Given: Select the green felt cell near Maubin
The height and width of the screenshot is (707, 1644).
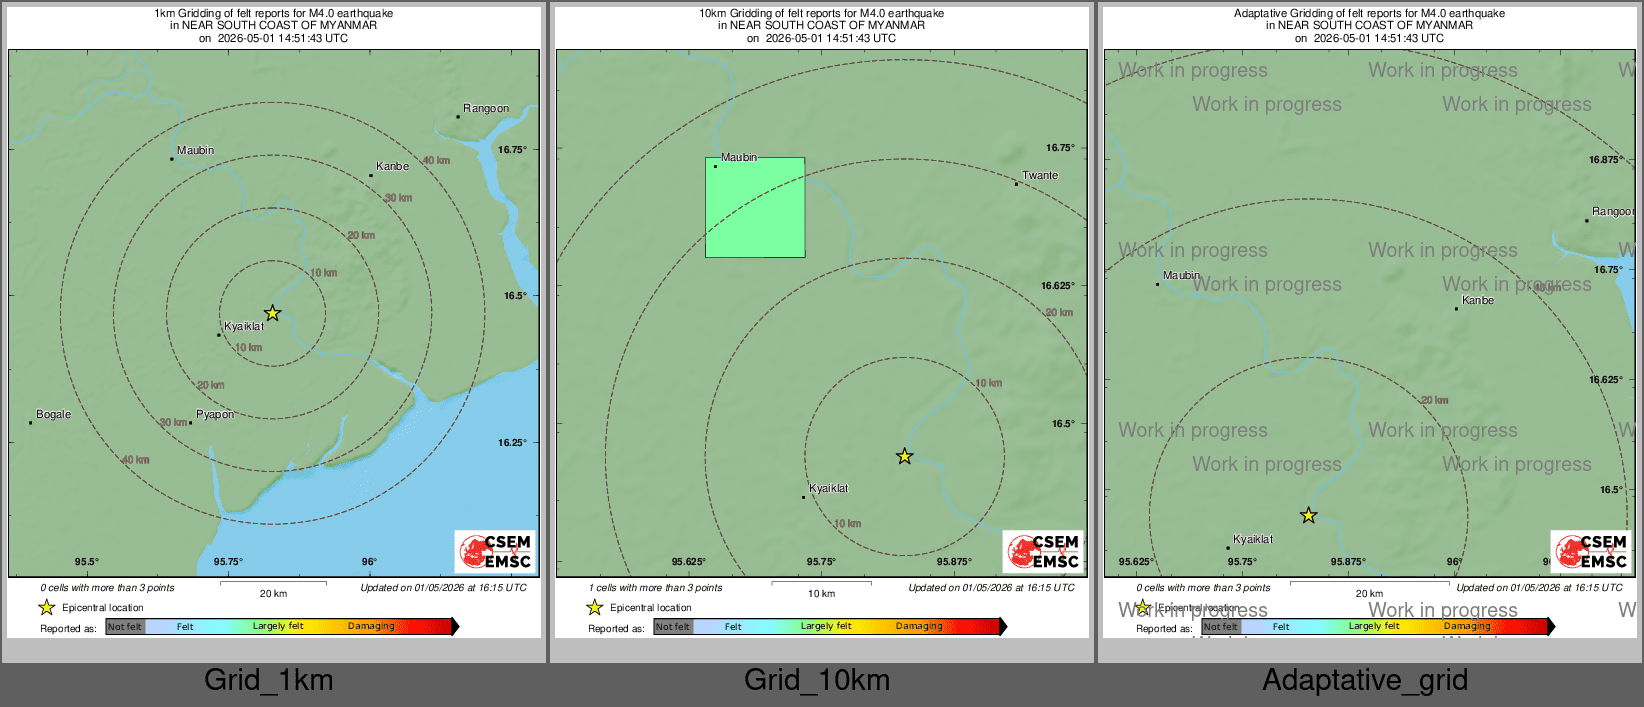Looking at the screenshot, I should [755, 207].
